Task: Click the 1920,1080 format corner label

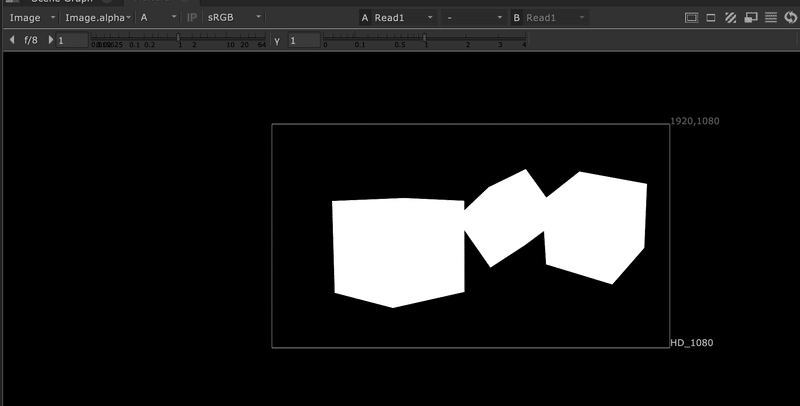Action: click(x=694, y=121)
